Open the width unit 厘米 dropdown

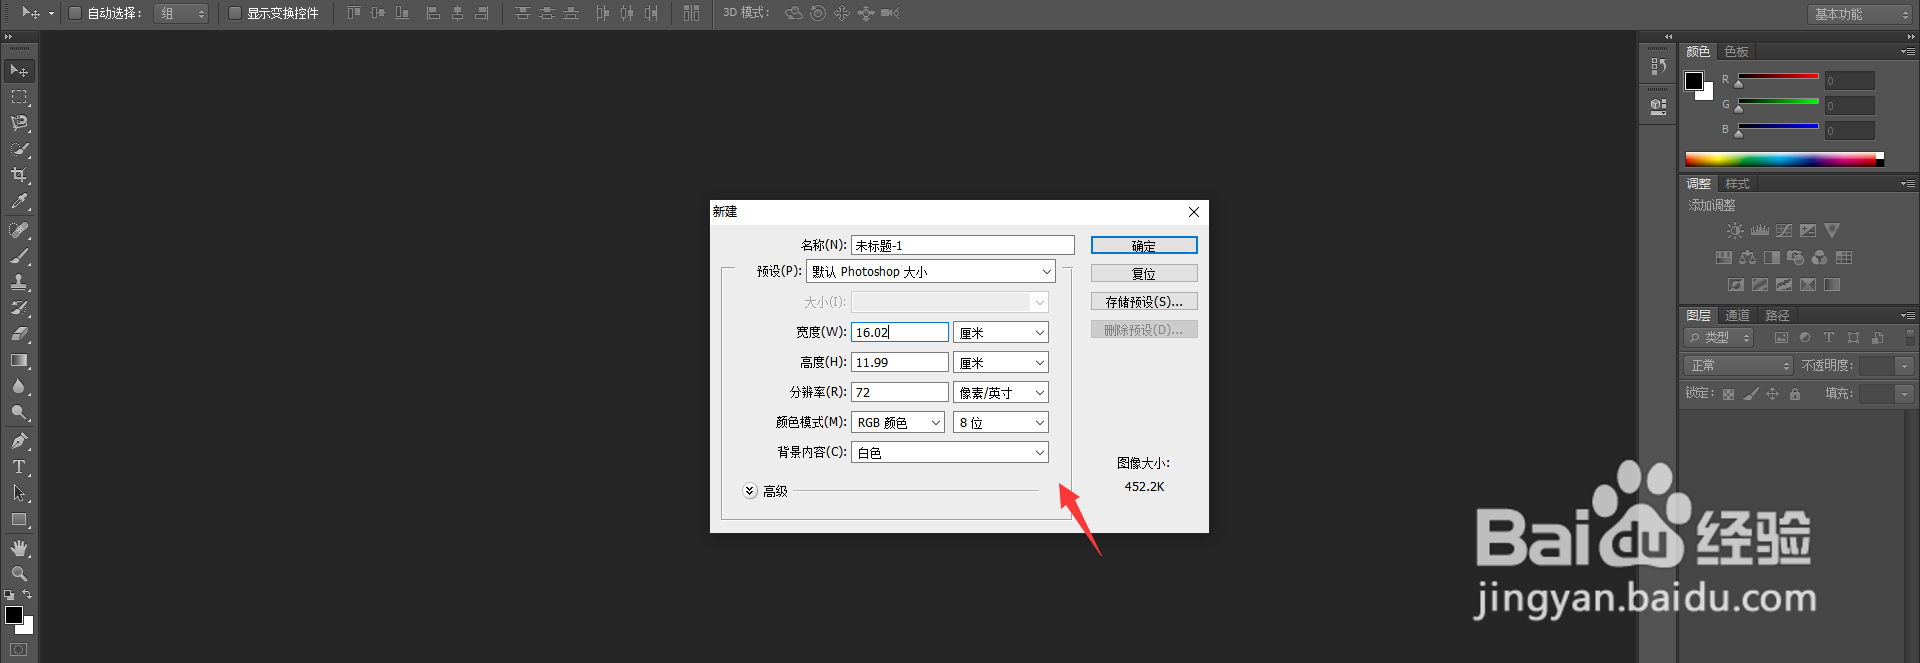pyautogui.click(x=1001, y=332)
